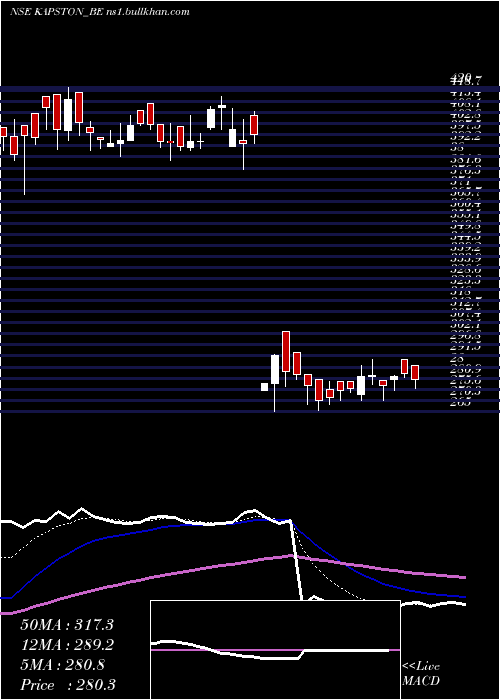Click the '<<Live MACD' label

(x=421, y=674)
